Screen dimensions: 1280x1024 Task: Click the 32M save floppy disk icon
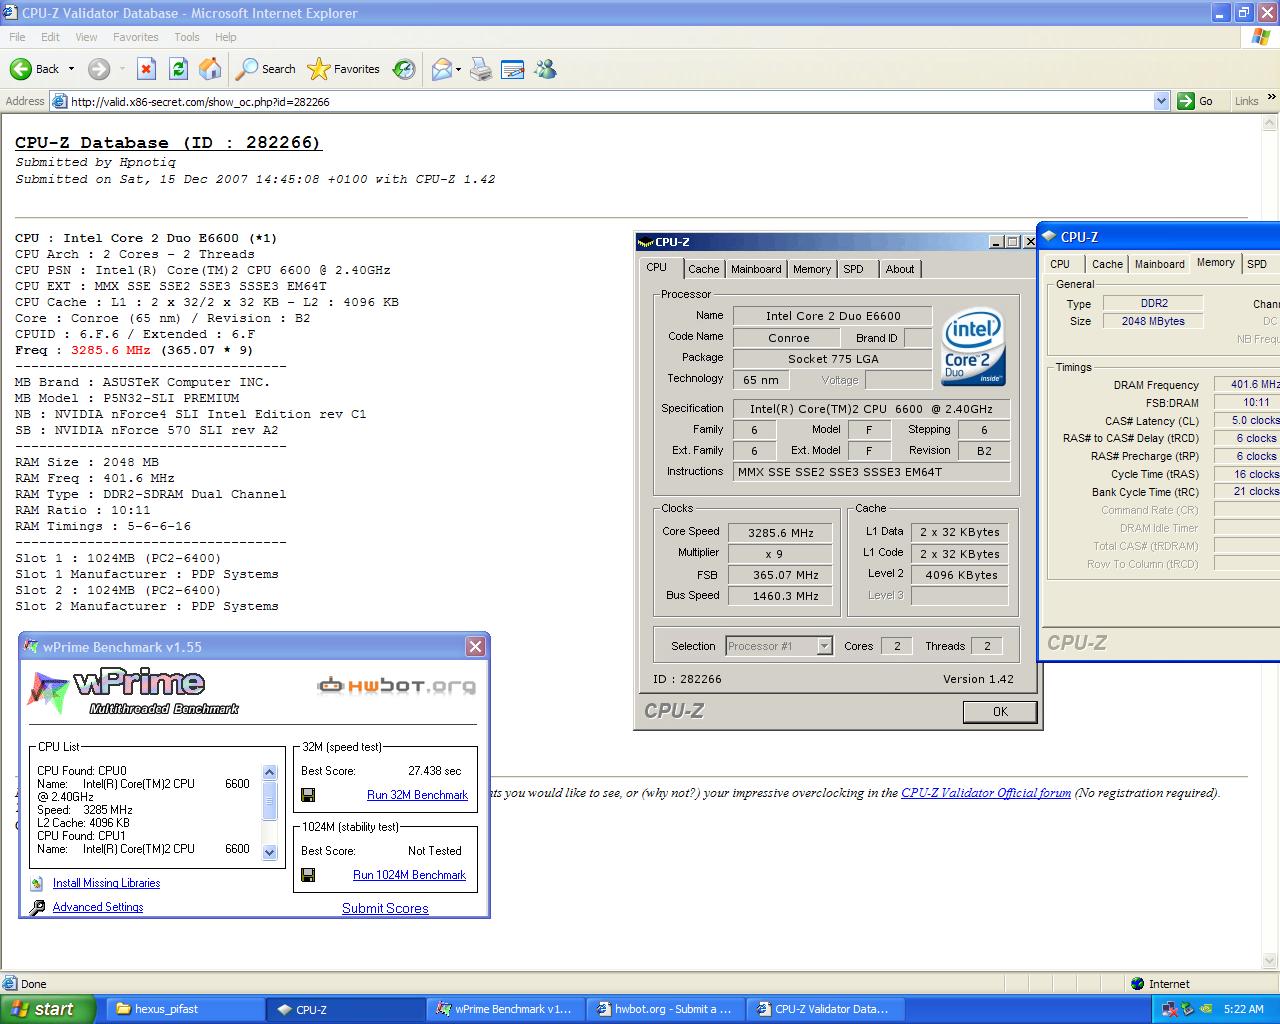pyautogui.click(x=308, y=795)
